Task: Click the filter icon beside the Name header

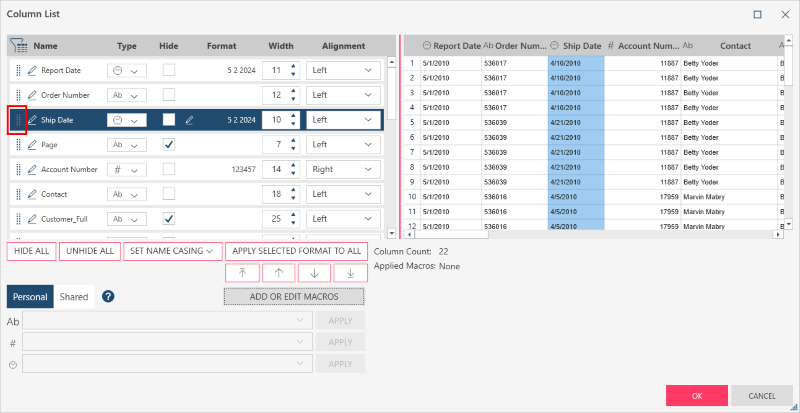Action: pos(18,46)
